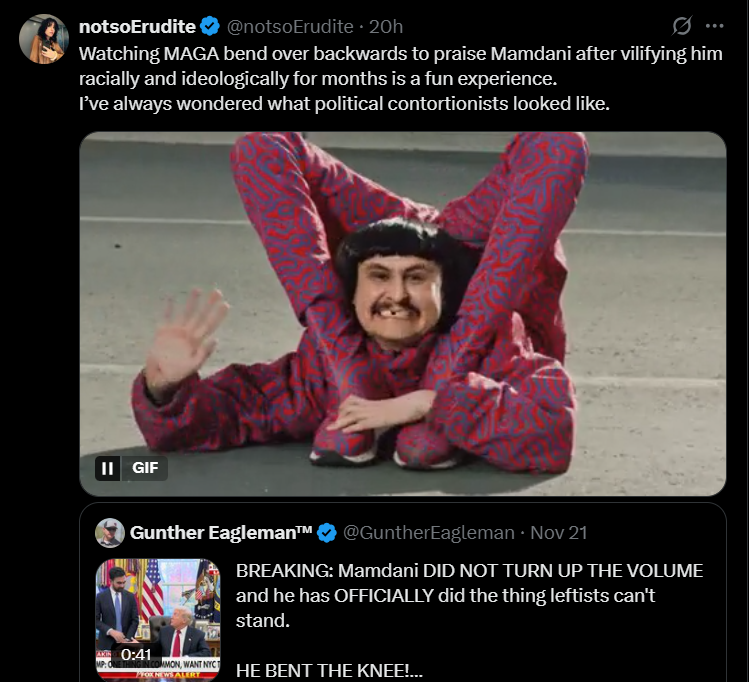
Task: Click the notsoErudite display name
Action: point(137,27)
